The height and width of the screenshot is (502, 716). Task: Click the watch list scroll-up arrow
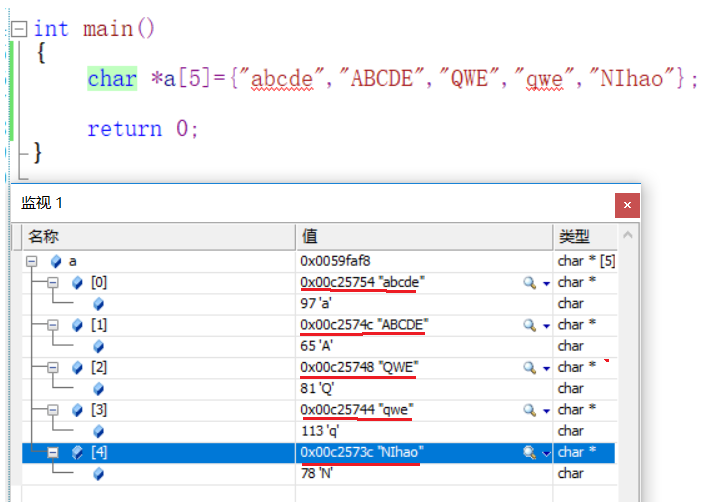[628, 235]
